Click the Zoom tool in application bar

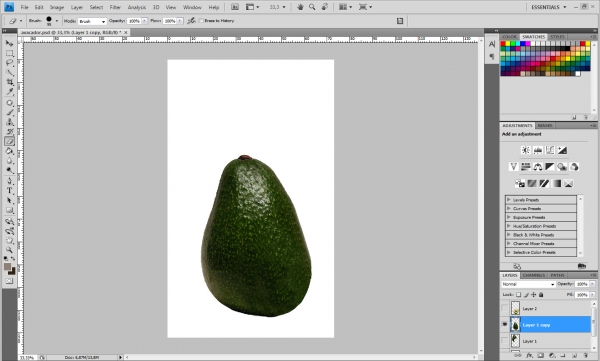tap(312, 7)
